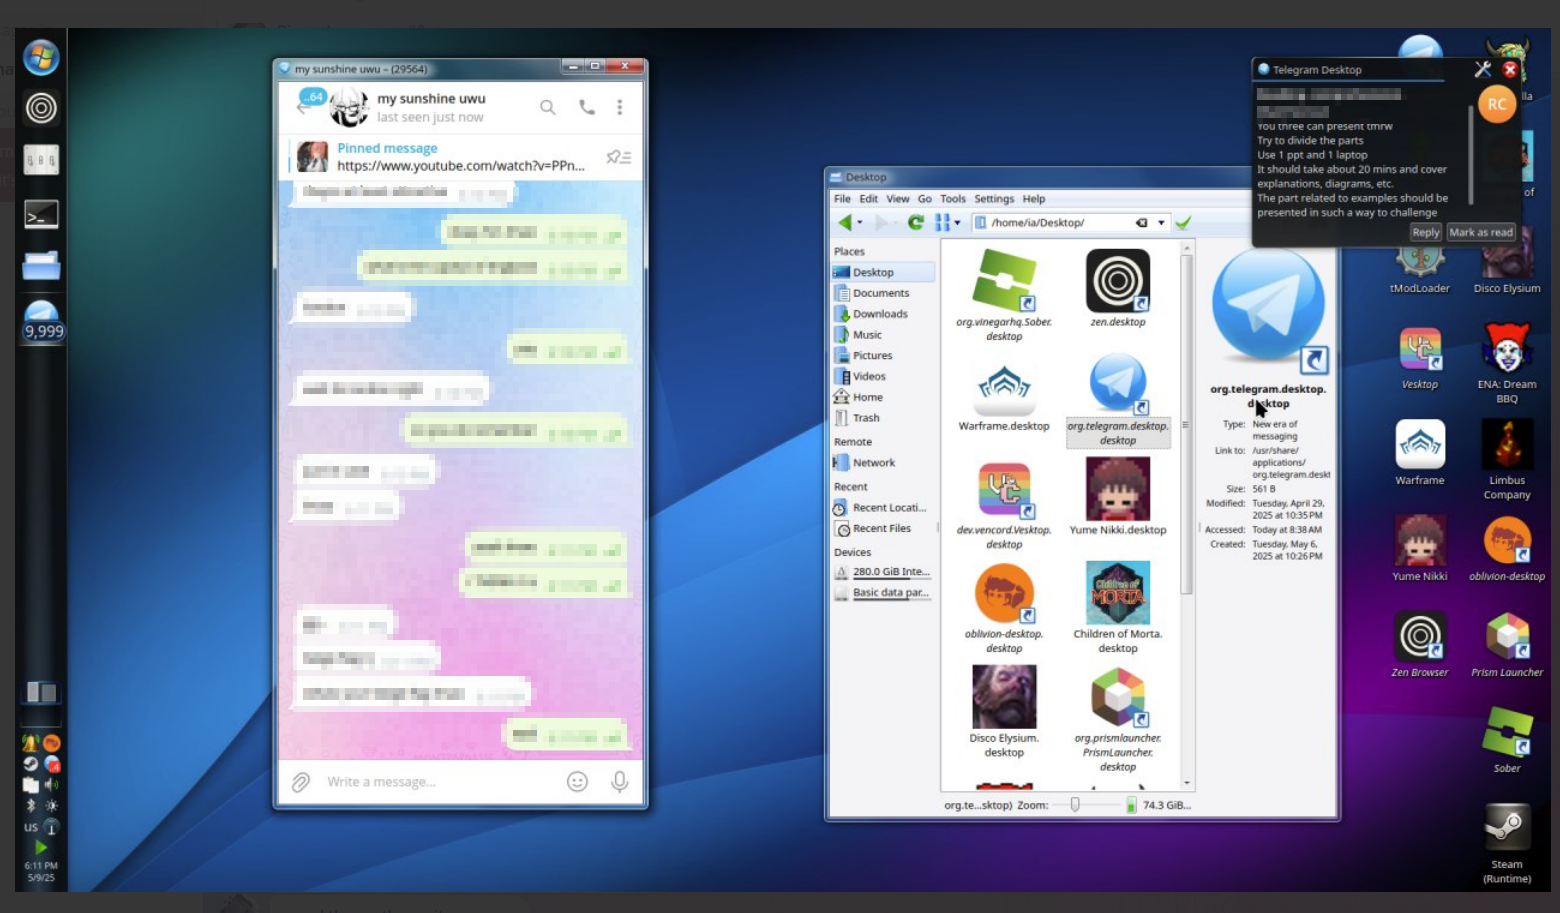1560x913 pixels.
Task: Open Recent Files in sidebar
Action: tap(883, 529)
